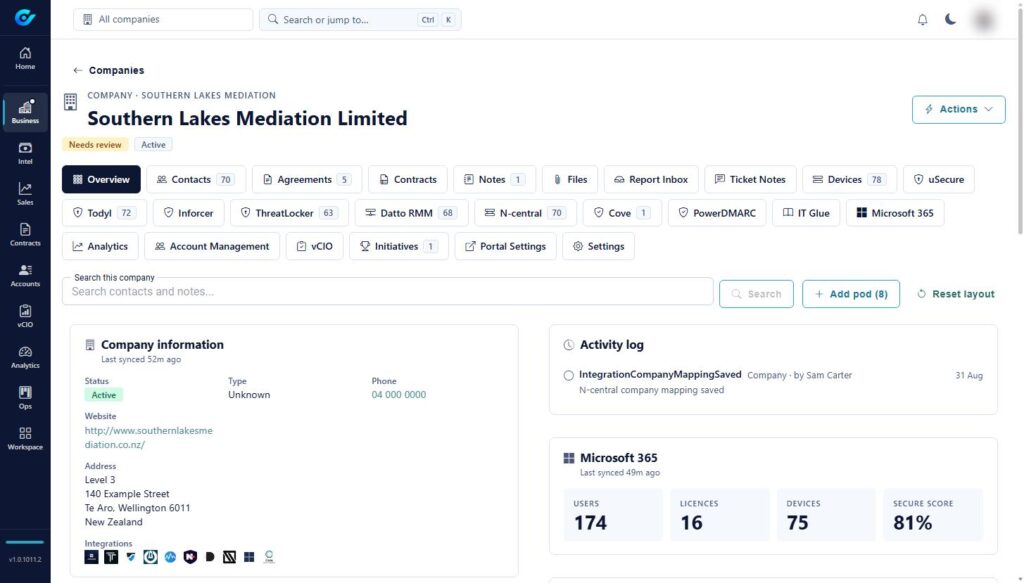Toggle dark mode with the moon icon
Screen dimensions: 1024x583
[x=950, y=20]
